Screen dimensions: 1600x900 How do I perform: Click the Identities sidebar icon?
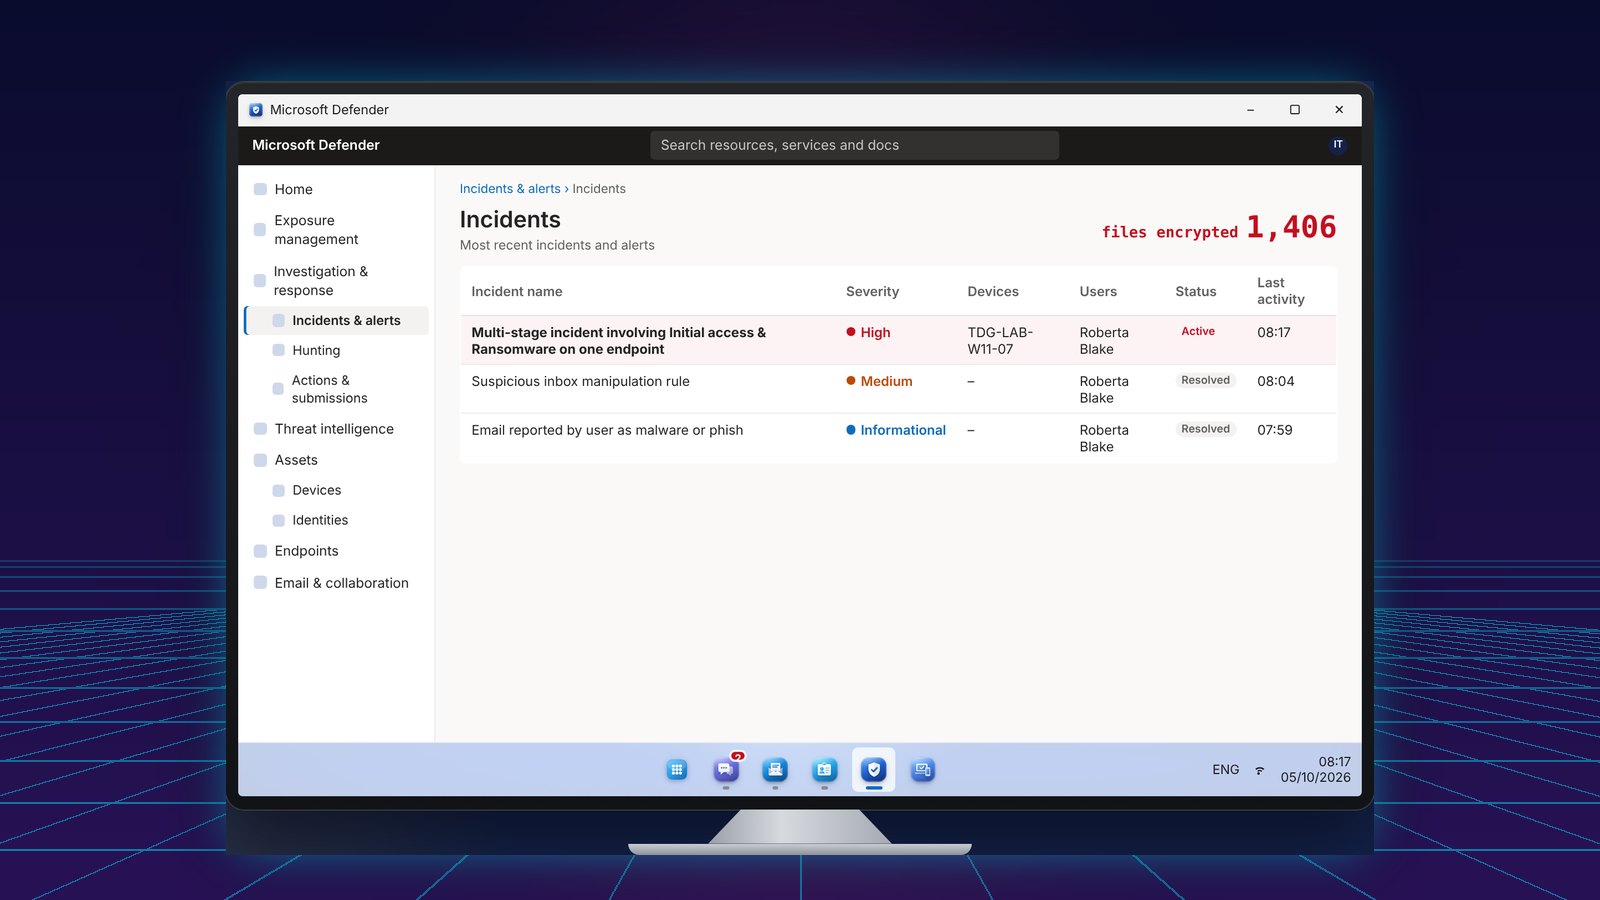279,520
